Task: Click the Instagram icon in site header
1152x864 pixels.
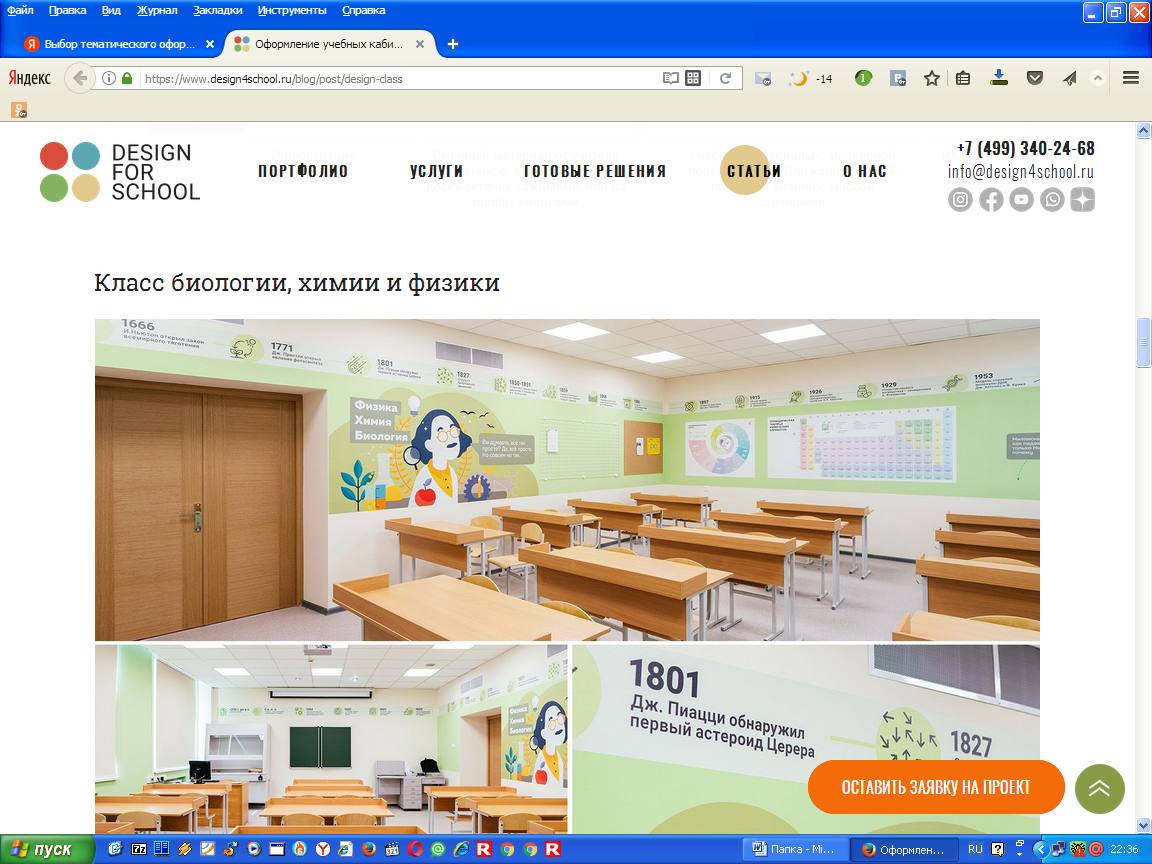Action: (x=960, y=200)
